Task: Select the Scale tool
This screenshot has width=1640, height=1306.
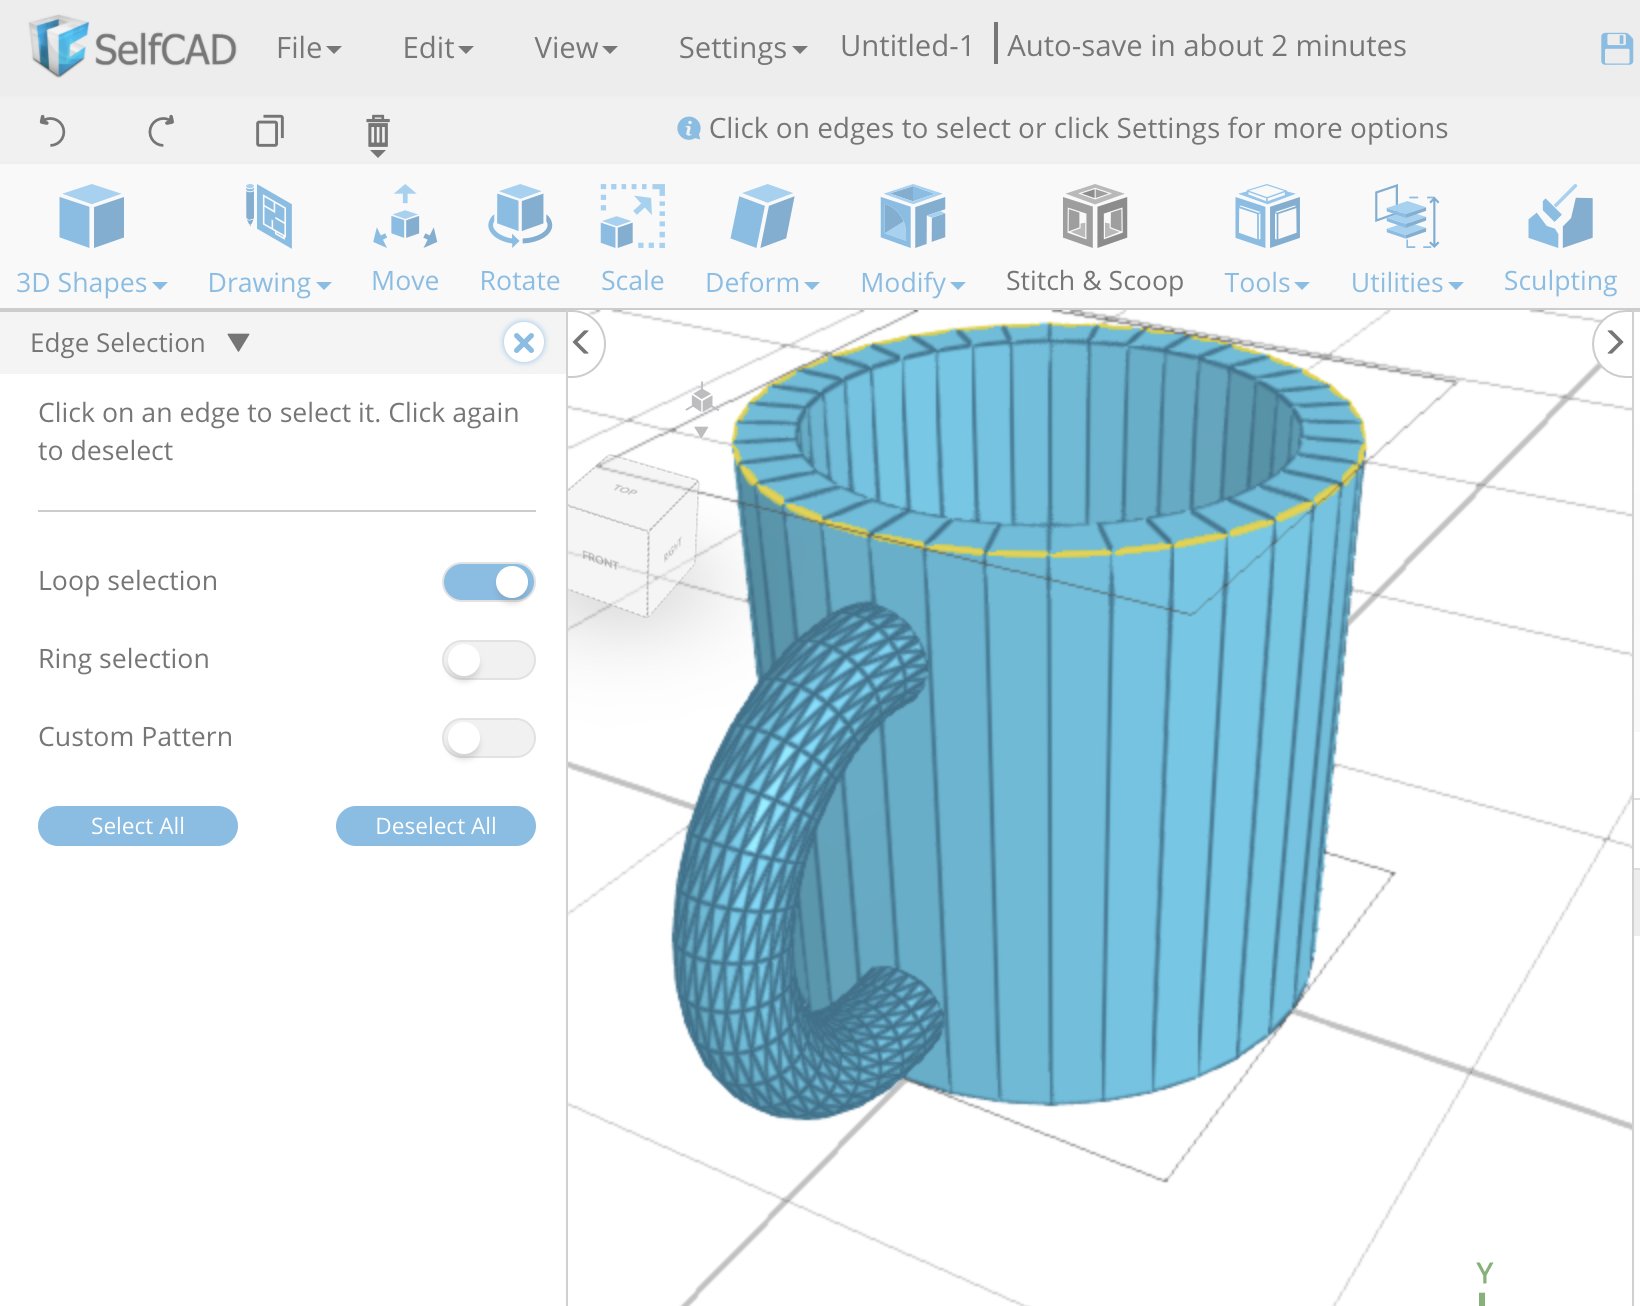Action: pos(632,240)
